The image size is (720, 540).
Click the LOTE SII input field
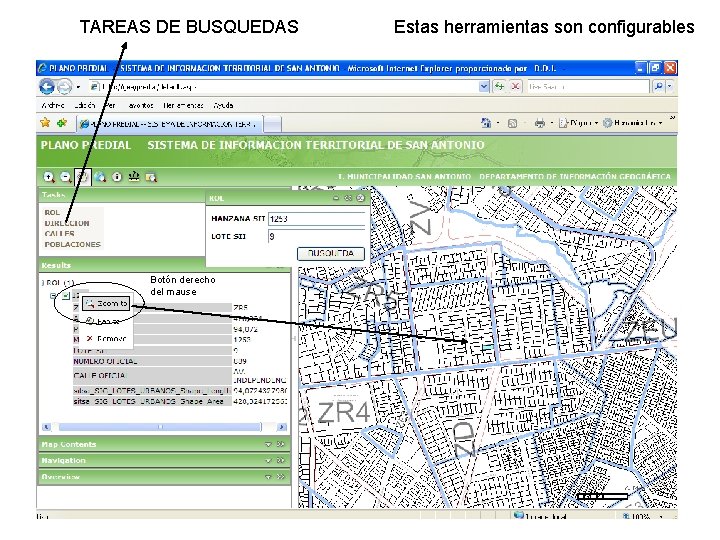click(x=317, y=236)
